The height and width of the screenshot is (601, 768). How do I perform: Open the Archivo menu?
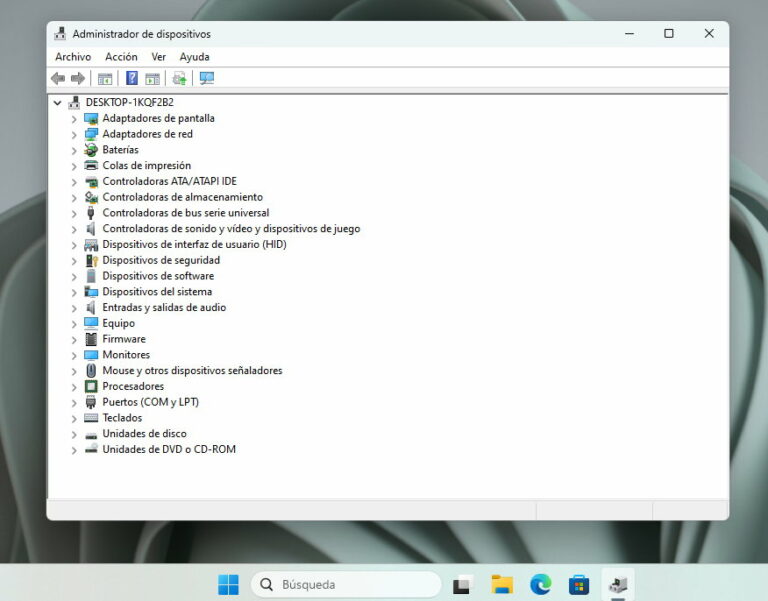tap(73, 57)
